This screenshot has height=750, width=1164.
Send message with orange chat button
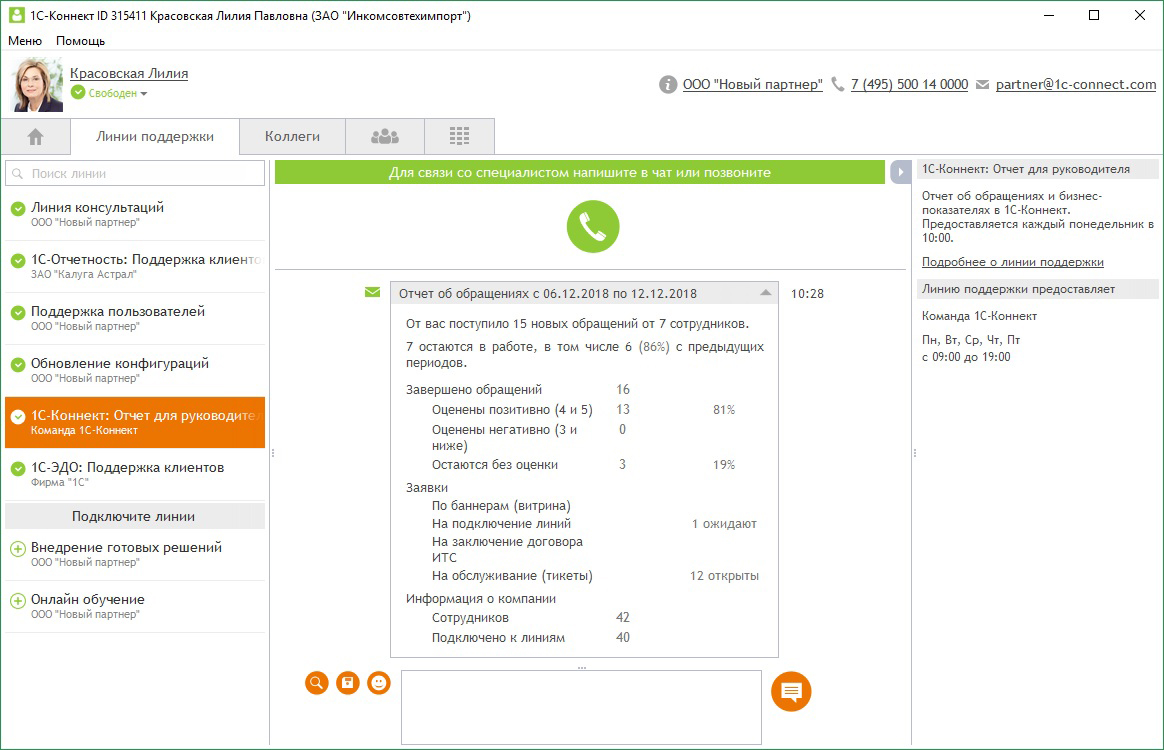coord(791,692)
